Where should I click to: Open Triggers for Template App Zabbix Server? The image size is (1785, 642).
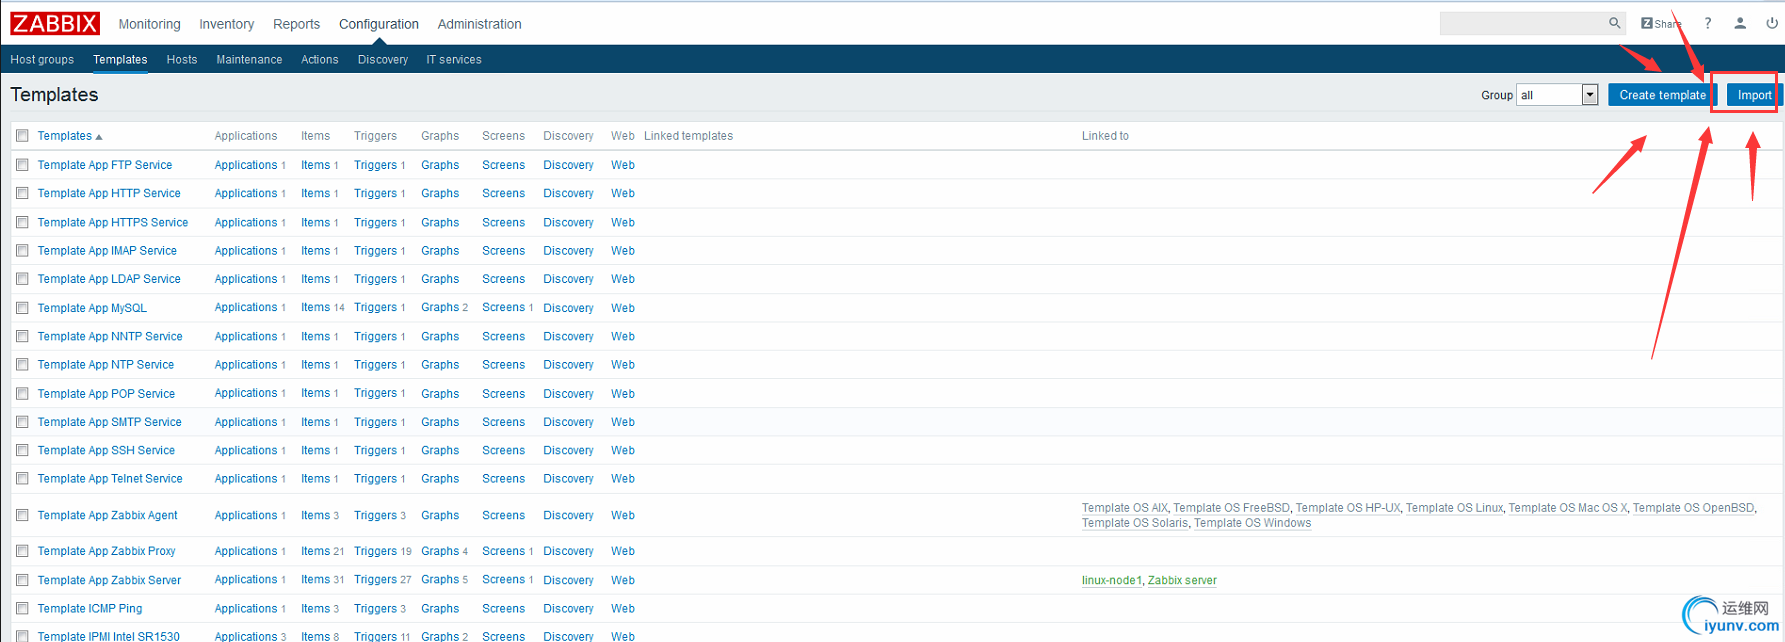[375, 580]
